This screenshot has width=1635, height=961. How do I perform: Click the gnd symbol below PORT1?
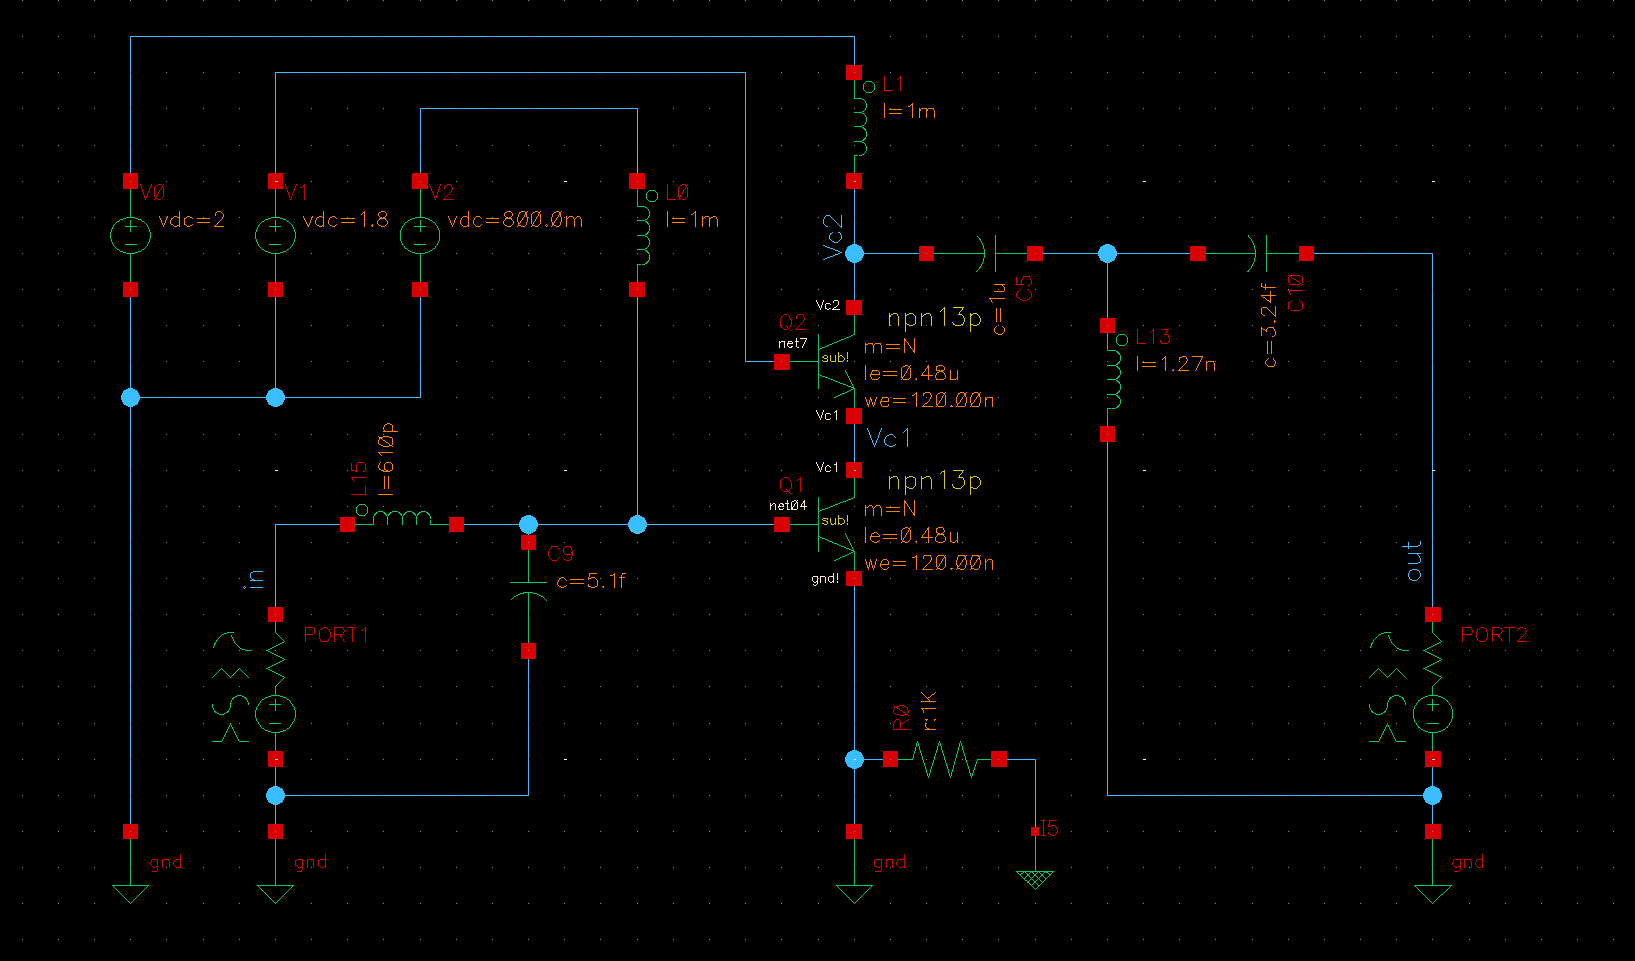click(275, 893)
